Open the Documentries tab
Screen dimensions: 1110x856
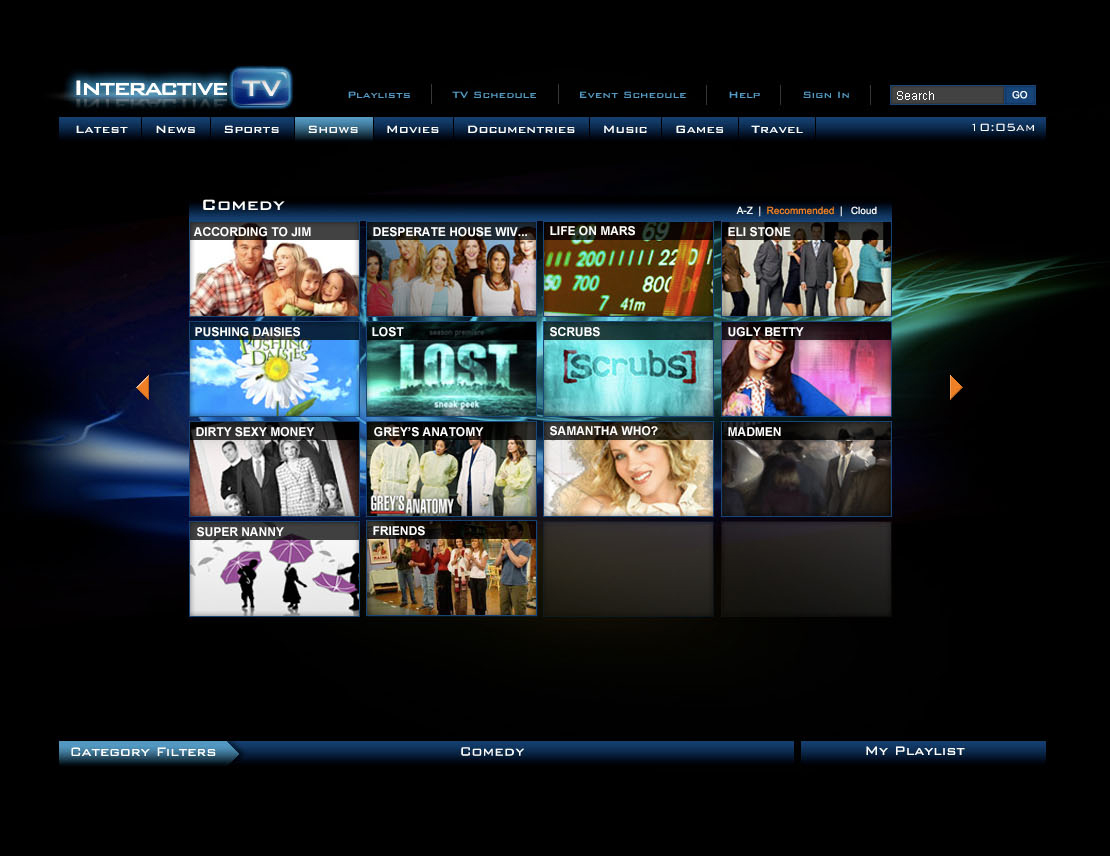(x=521, y=128)
